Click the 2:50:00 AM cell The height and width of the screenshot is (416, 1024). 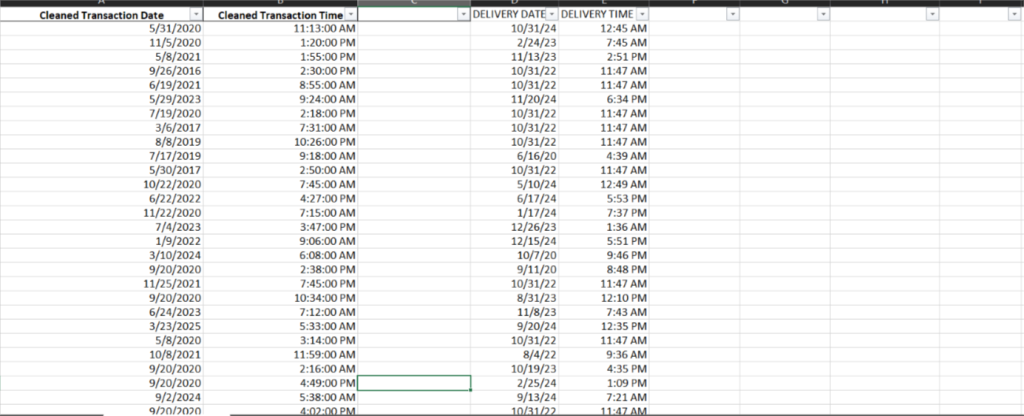point(280,170)
